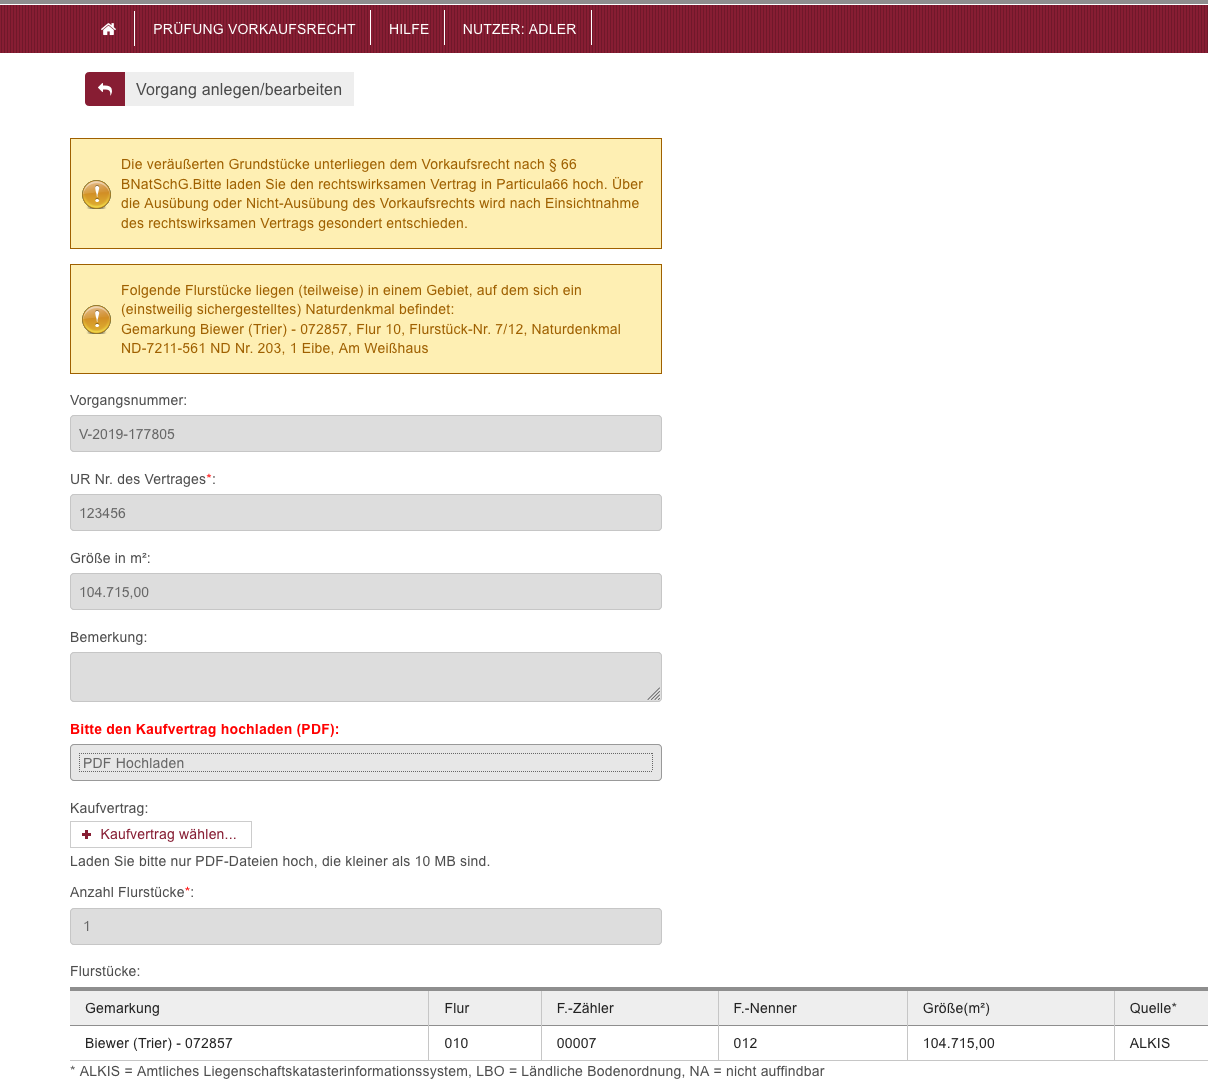Open the Hilfe menu item
1208x1088 pixels.
pyautogui.click(x=408, y=29)
